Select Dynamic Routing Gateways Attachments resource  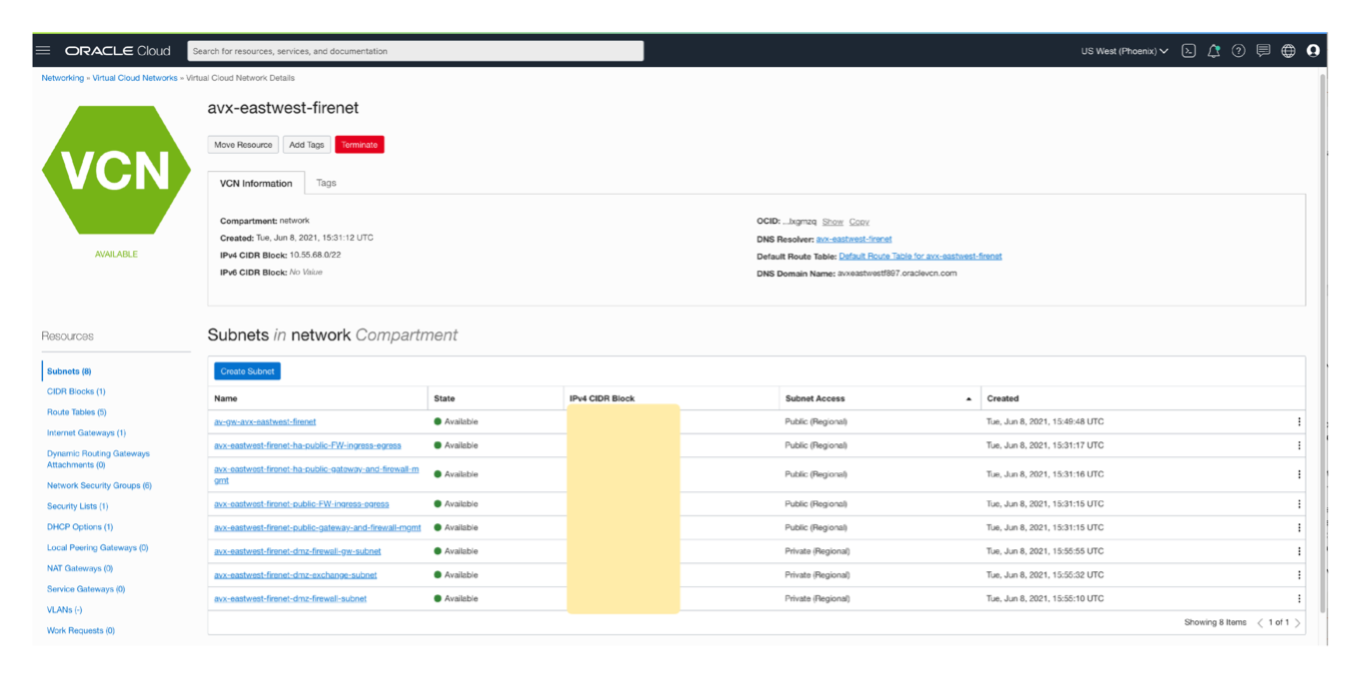pos(98,459)
